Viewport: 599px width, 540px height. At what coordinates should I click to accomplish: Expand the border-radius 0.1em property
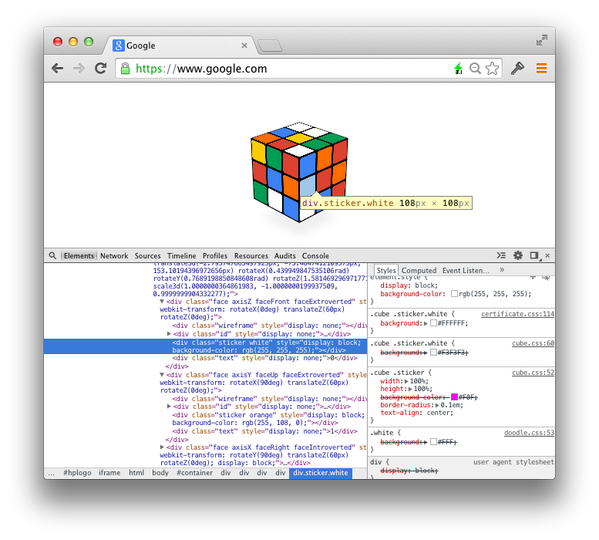tap(438, 405)
